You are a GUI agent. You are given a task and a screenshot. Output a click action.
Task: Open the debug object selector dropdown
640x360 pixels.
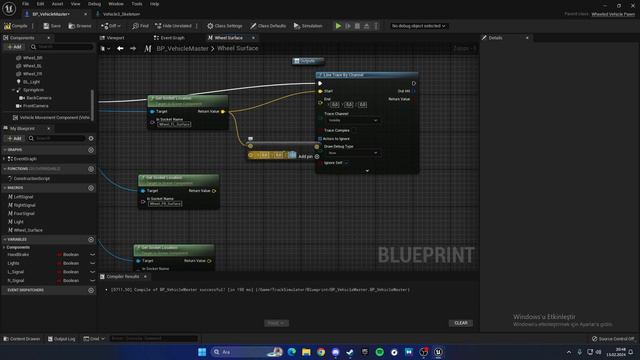[418, 26]
